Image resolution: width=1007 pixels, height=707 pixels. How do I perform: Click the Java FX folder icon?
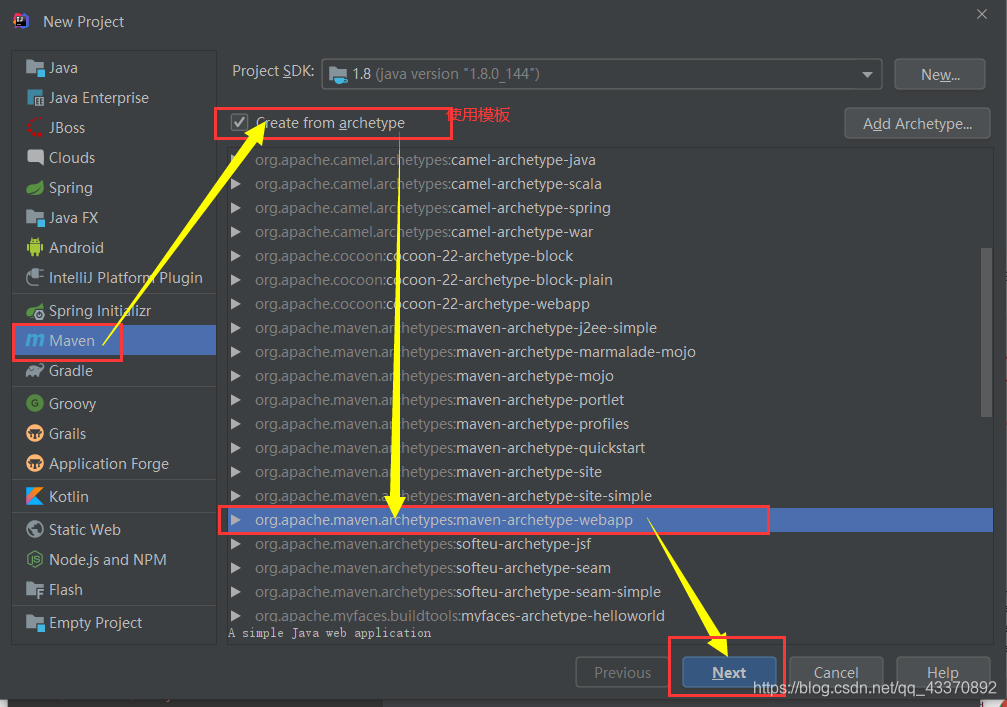pyautogui.click(x=35, y=218)
